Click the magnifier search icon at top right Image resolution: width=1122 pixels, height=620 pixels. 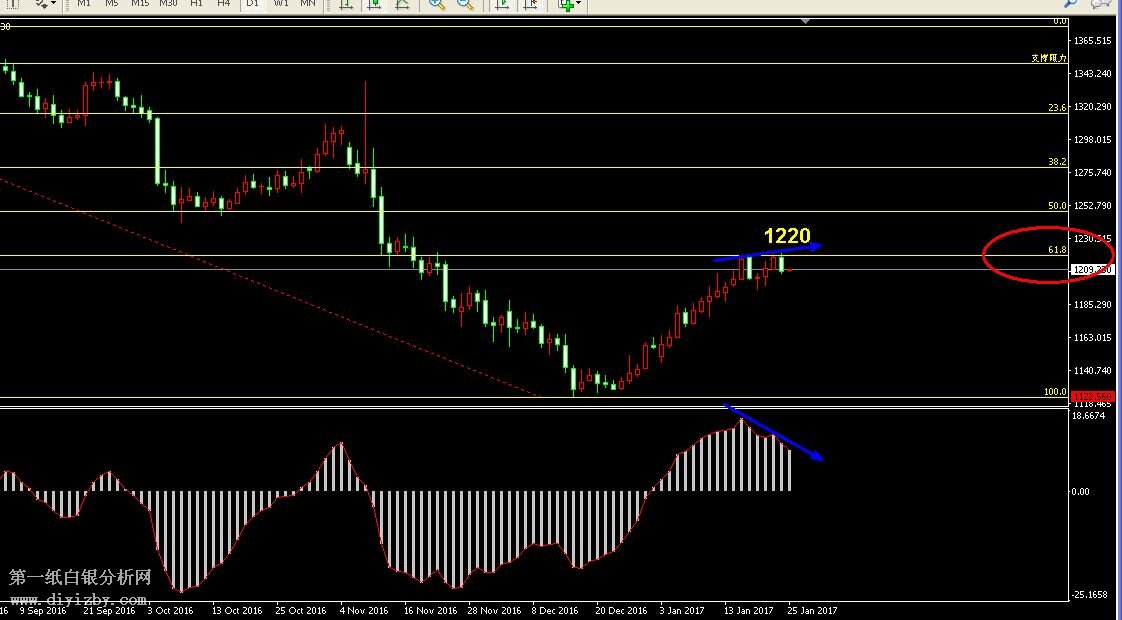tap(1070, 4)
